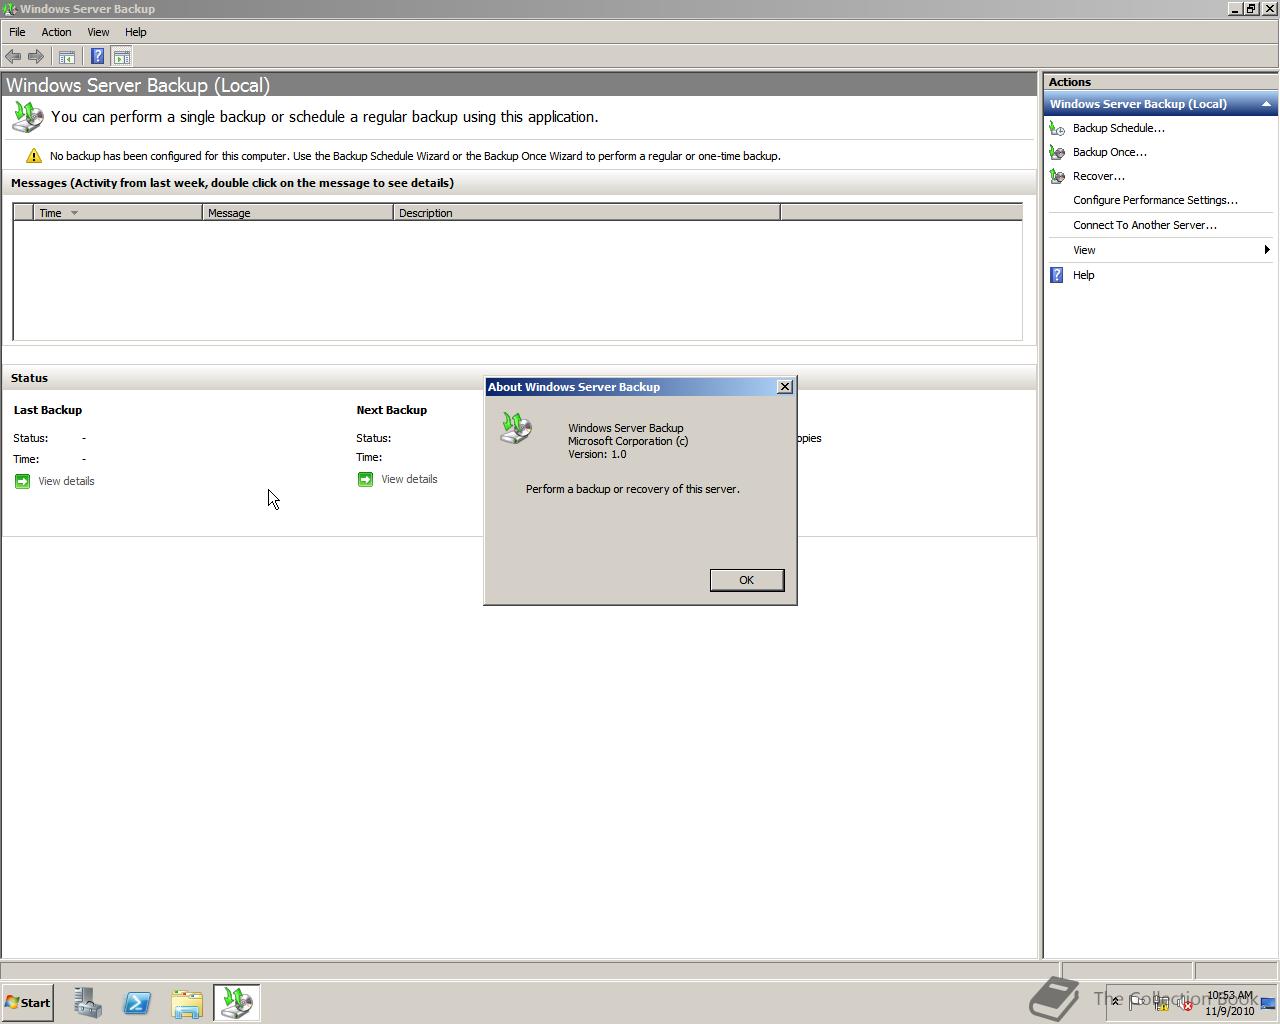The image size is (1280, 1024).
Task: Click 'Microsoft Corporation (c)' text
Action: 628,441
